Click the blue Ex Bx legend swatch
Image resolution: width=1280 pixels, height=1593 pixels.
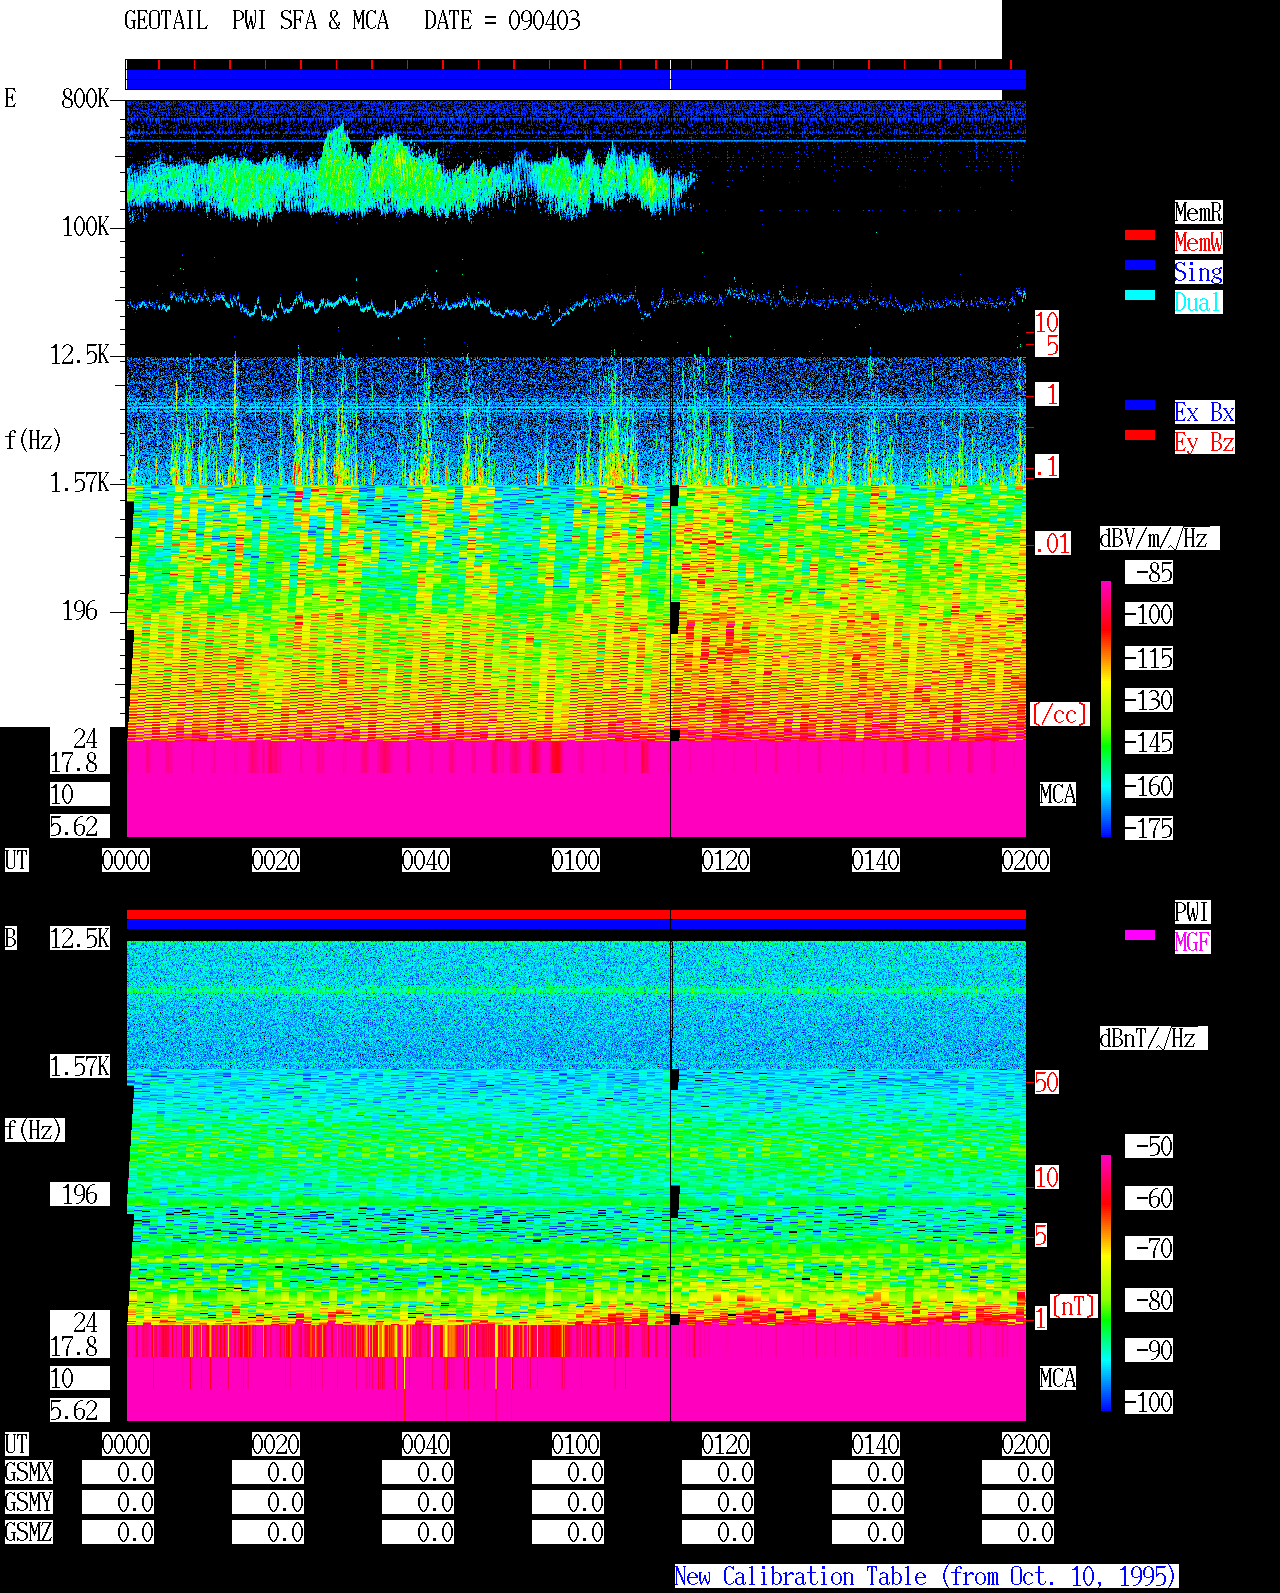coord(1140,405)
